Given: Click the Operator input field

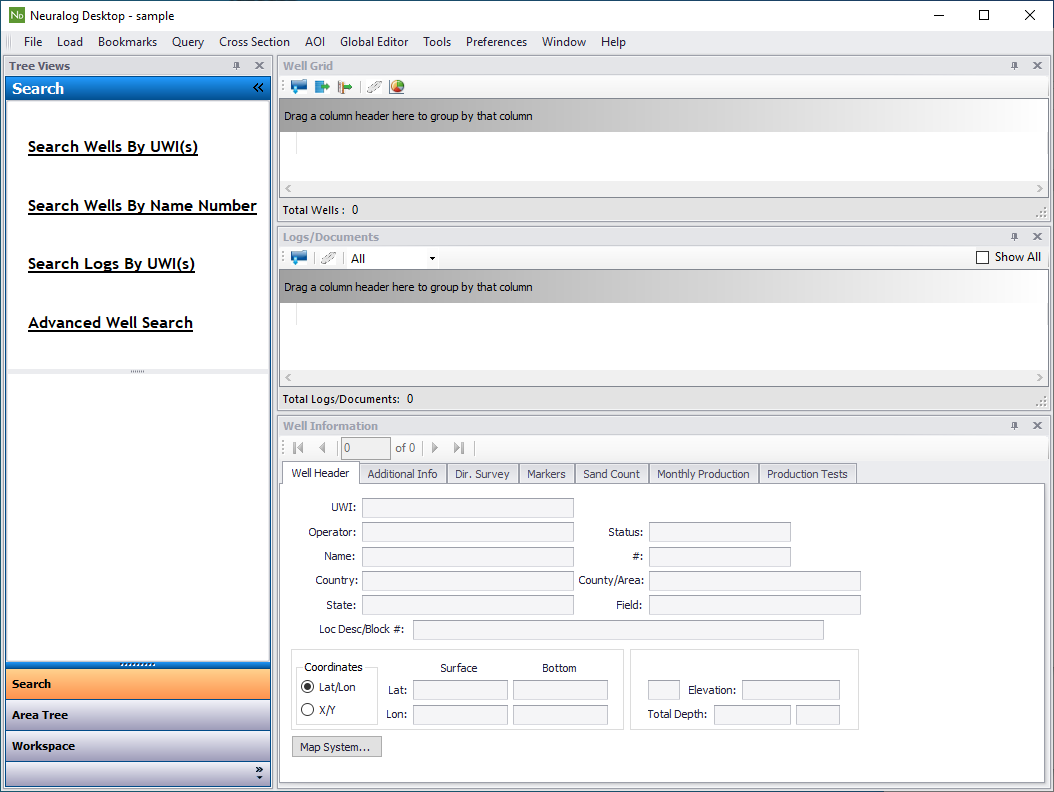Looking at the screenshot, I should 468,532.
